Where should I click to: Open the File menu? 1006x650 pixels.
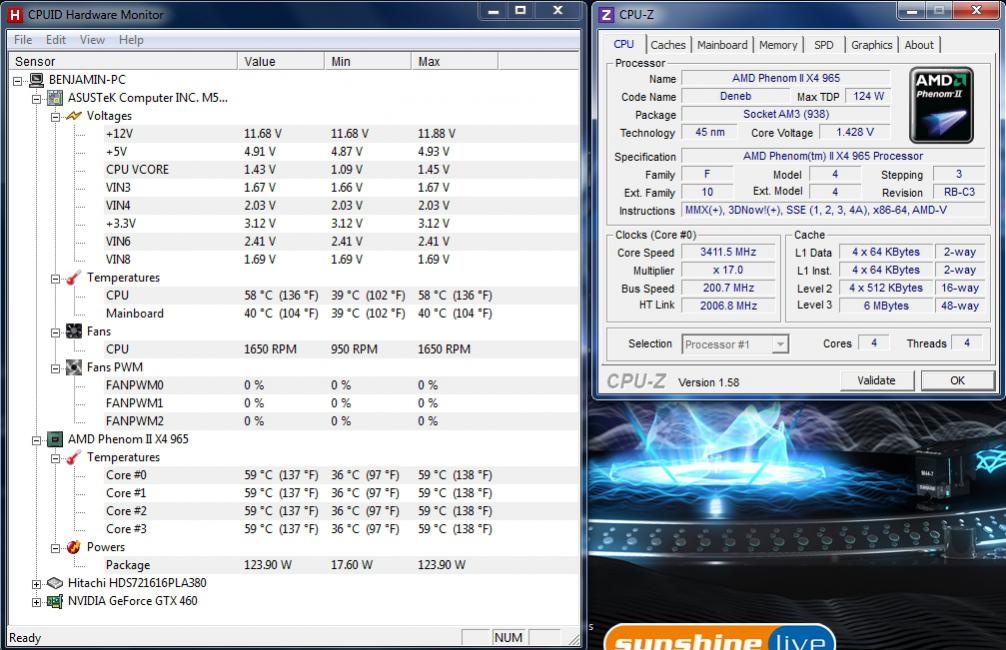point(23,40)
